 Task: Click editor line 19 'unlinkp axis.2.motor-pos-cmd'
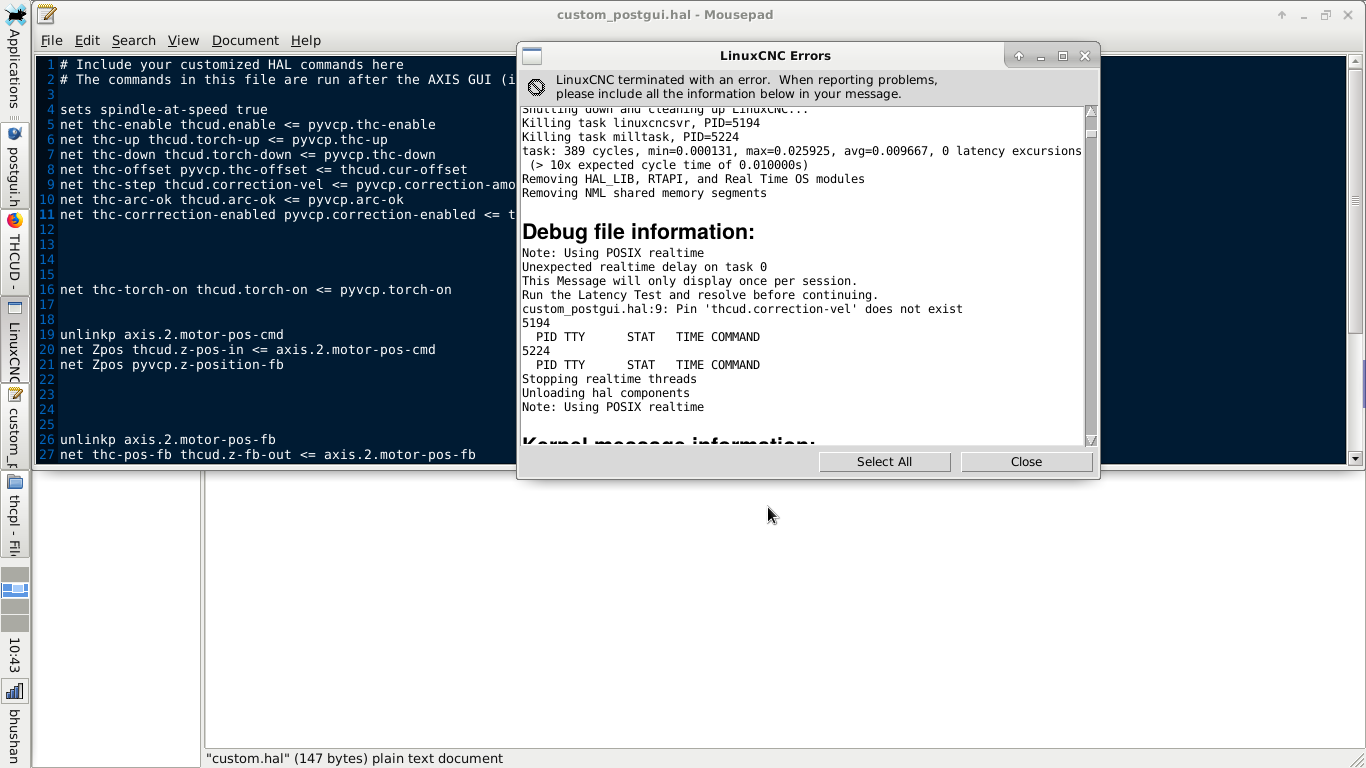pyautogui.click(x=172, y=335)
